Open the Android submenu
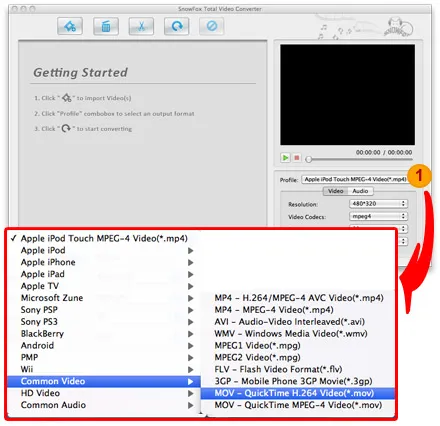The width and height of the screenshot is (440, 426). click(x=103, y=346)
